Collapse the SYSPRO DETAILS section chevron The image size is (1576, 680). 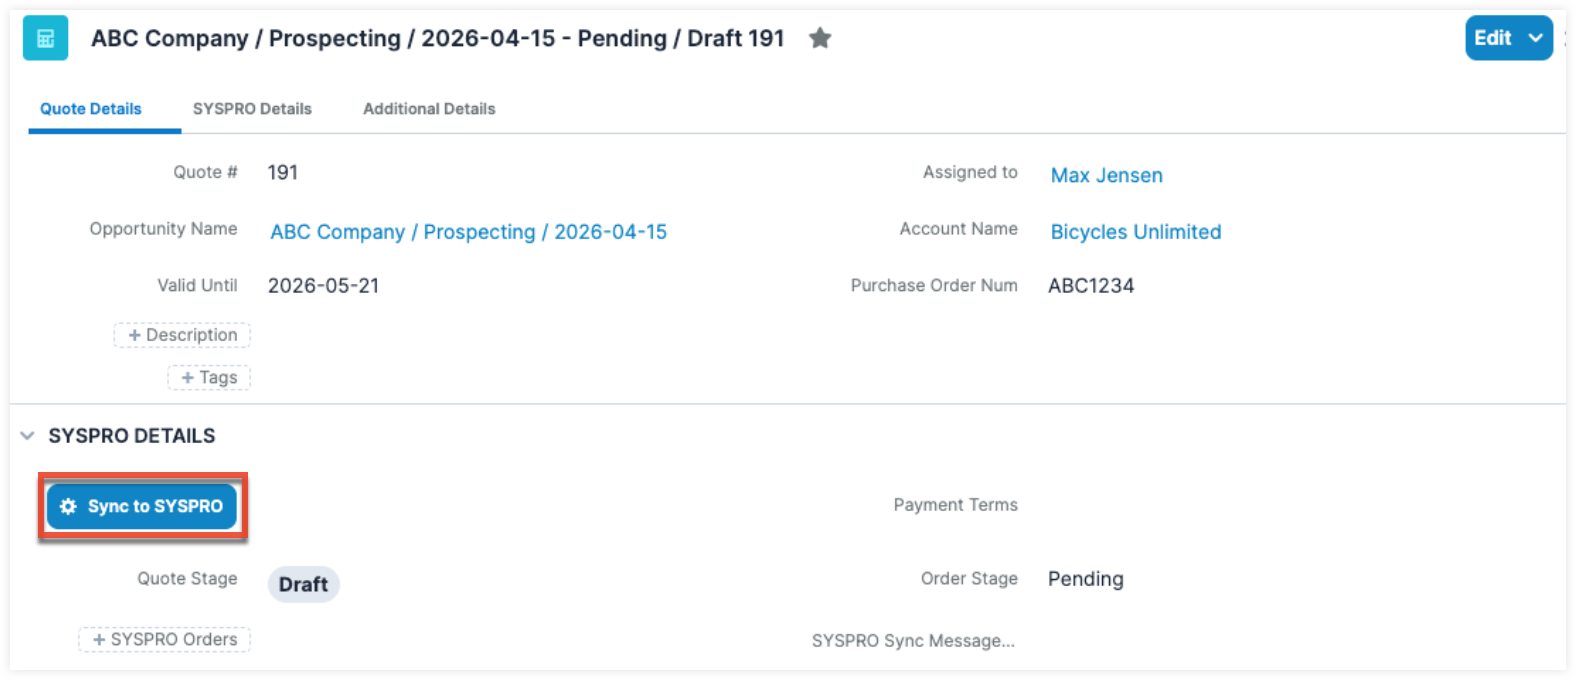click(x=27, y=436)
